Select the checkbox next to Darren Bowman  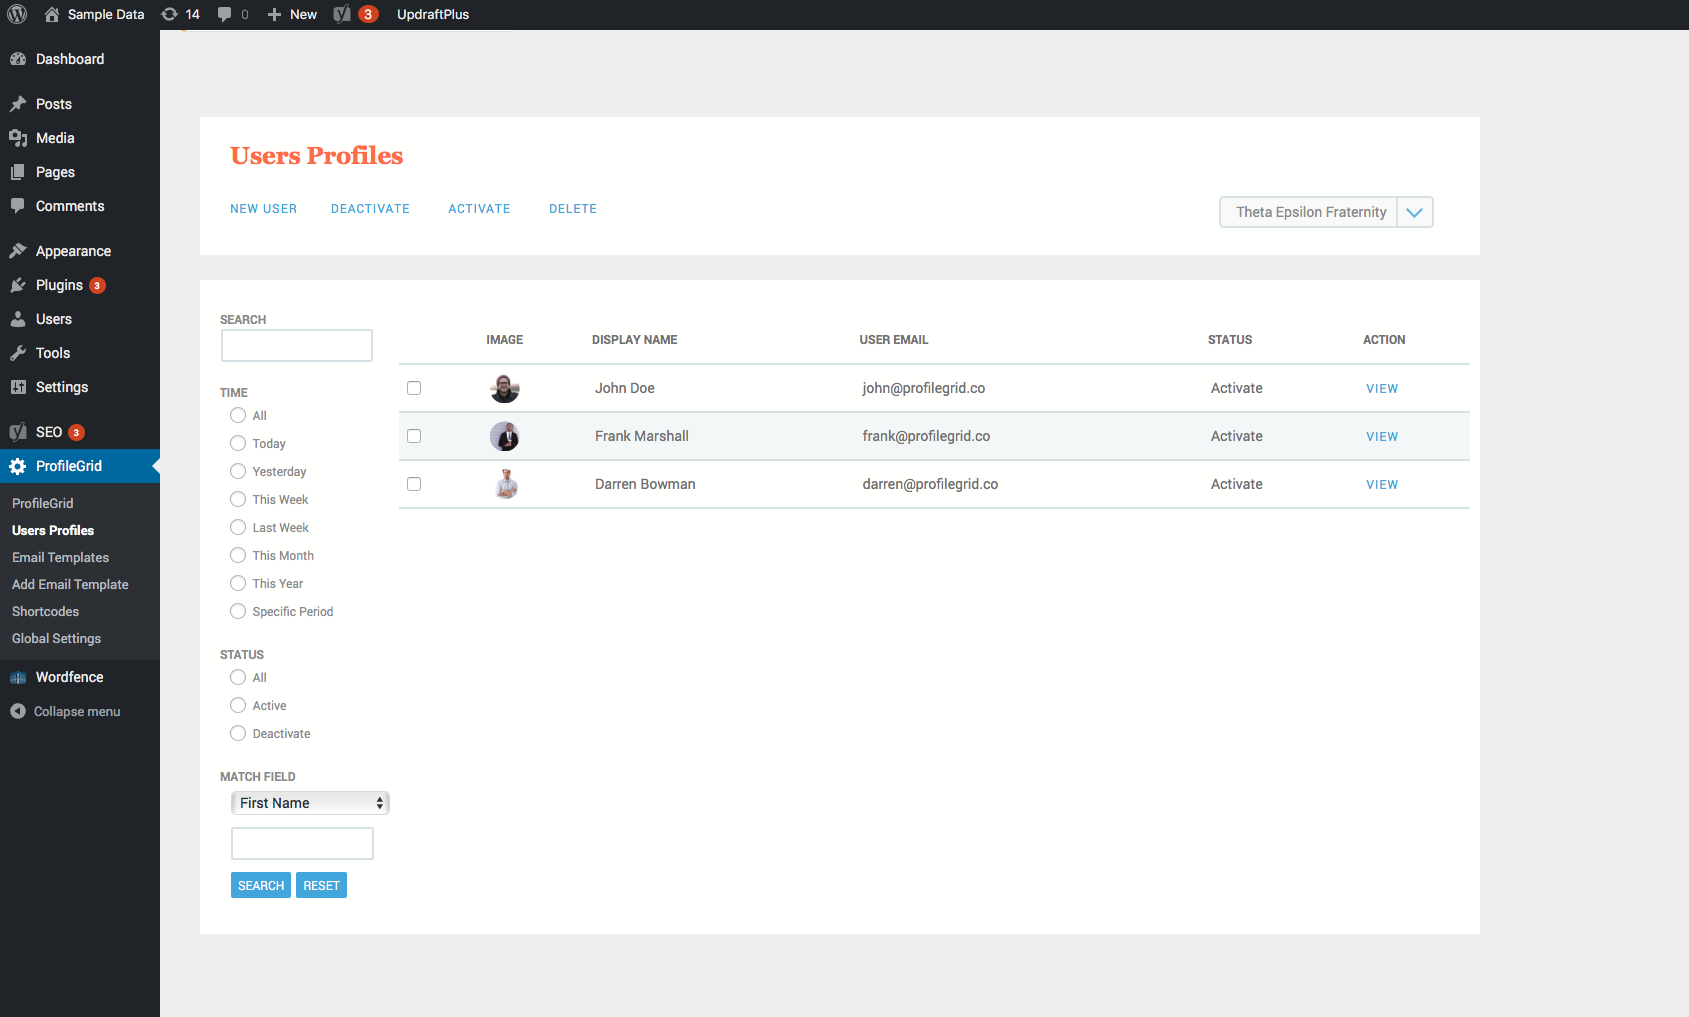414,484
